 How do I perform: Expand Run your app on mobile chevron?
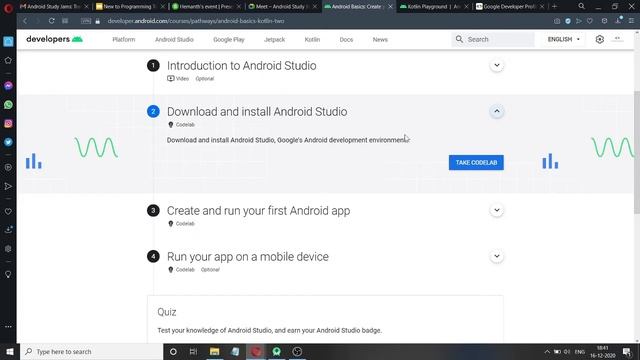(x=497, y=256)
